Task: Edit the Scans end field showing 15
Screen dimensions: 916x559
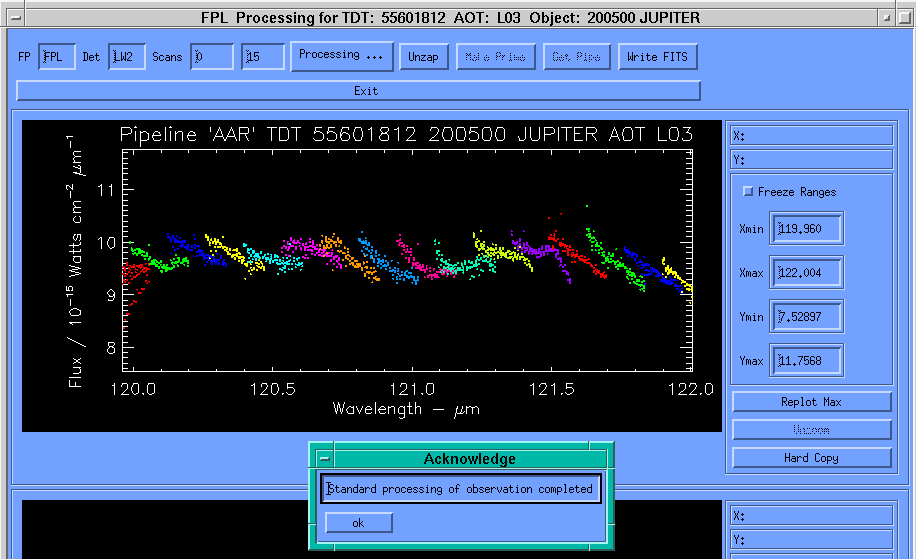Action: tap(263, 57)
